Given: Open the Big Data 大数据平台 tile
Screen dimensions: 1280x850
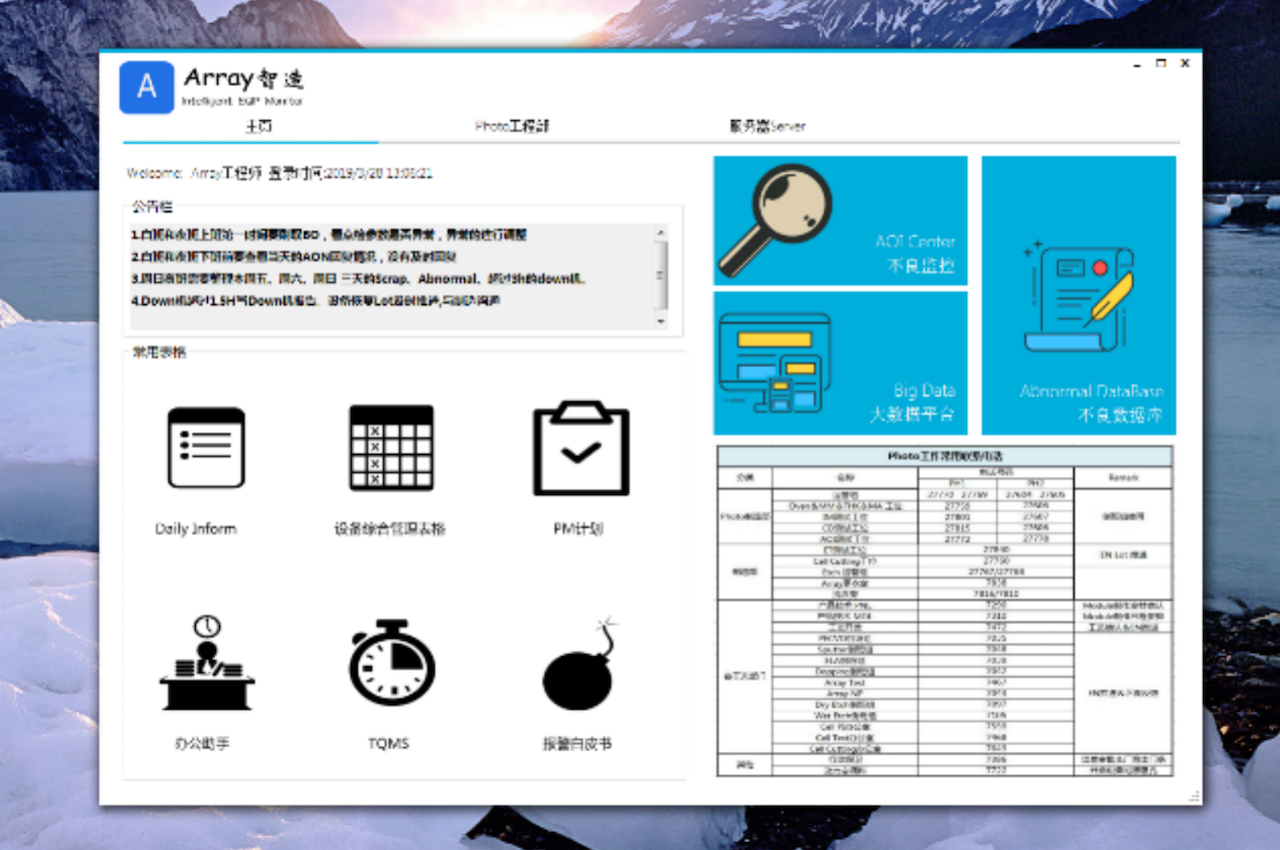Looking at the screenshot, I should point(840,362).
